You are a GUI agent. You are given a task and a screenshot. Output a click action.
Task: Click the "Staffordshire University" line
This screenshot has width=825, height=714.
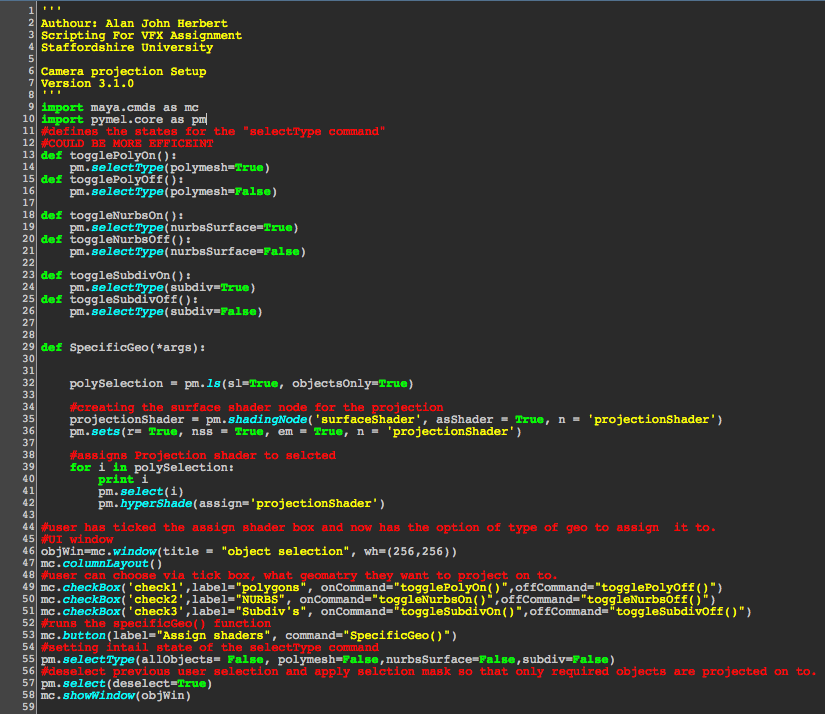tap(127, 47)
